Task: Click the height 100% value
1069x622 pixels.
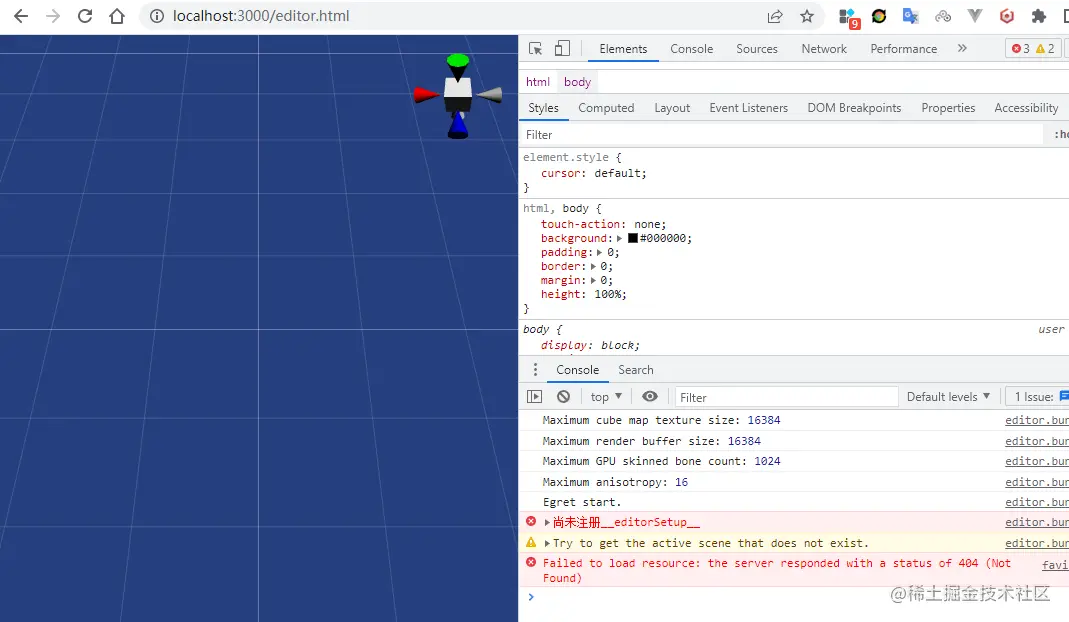Action: pos(607,295)
